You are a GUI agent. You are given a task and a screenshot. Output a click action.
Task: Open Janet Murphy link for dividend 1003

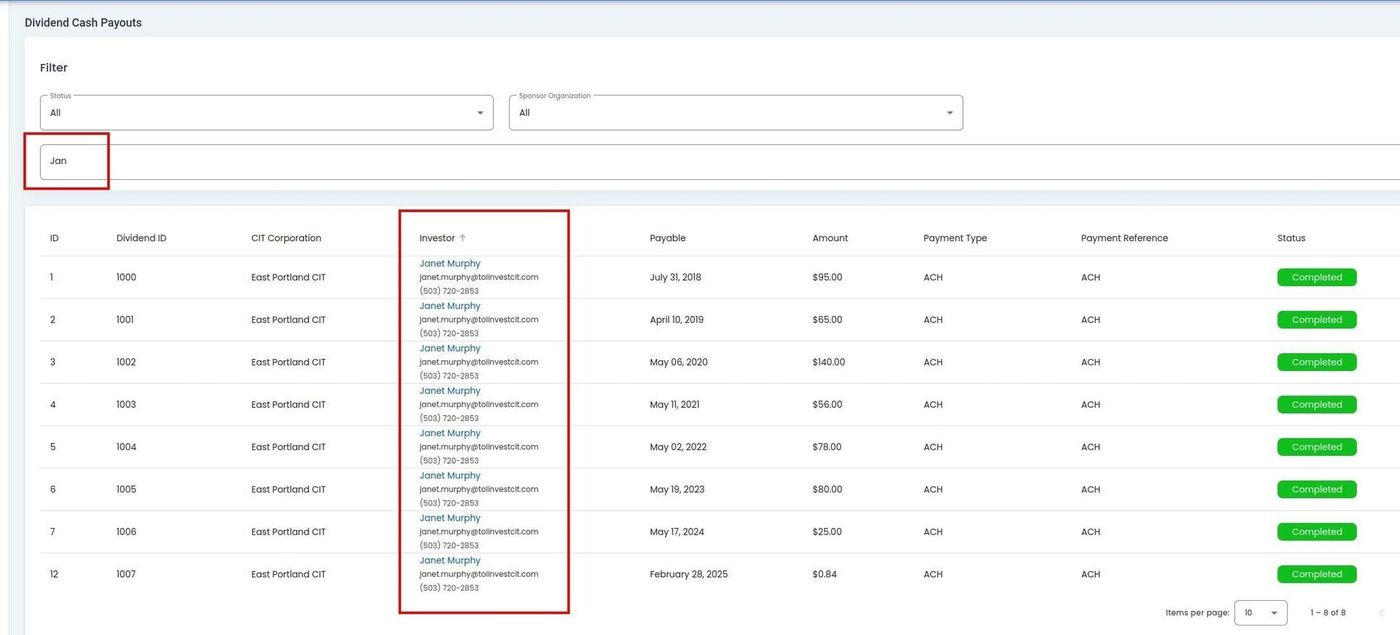[x=449, y=391]
